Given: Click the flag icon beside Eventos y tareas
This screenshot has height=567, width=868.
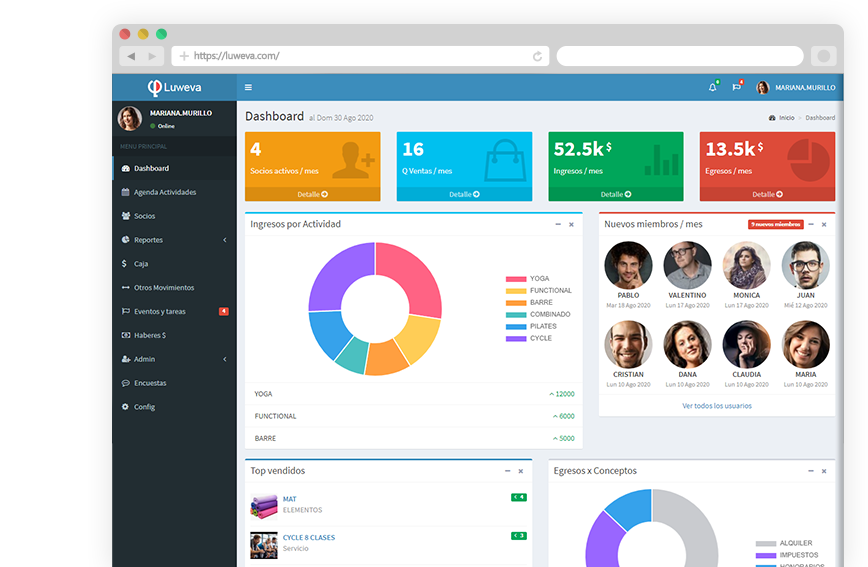Looking at the screenshot, I should (x=126, y=311).
